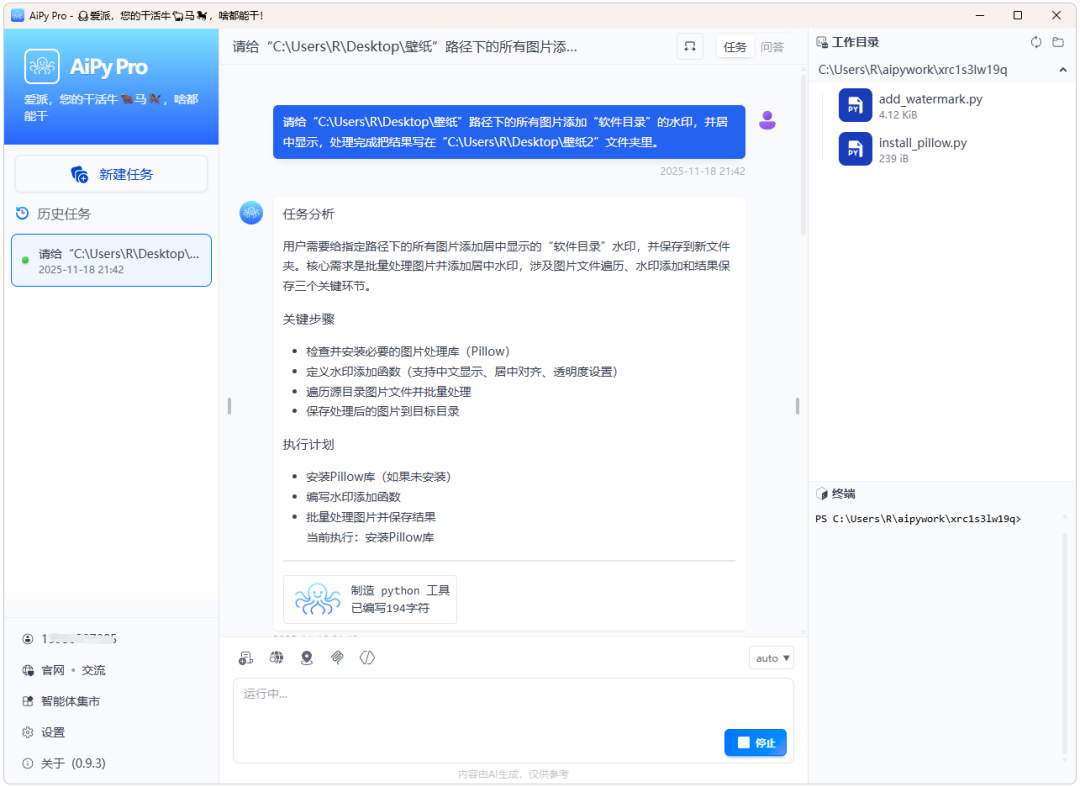The width and height of the screenshot is (1080, 787).
Task: Click the left sidebar splitter handle
Action: 229,406
